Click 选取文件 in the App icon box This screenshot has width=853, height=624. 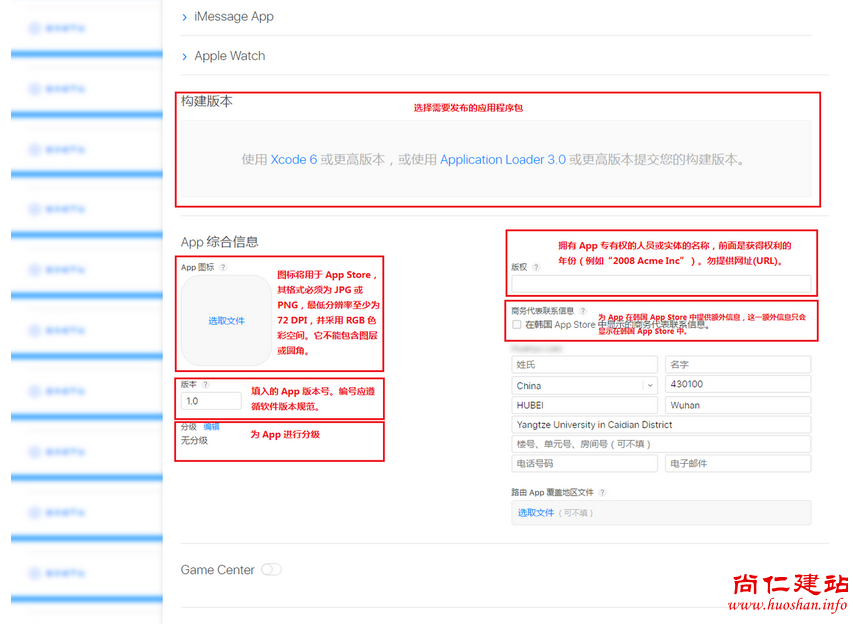[226, 320]
